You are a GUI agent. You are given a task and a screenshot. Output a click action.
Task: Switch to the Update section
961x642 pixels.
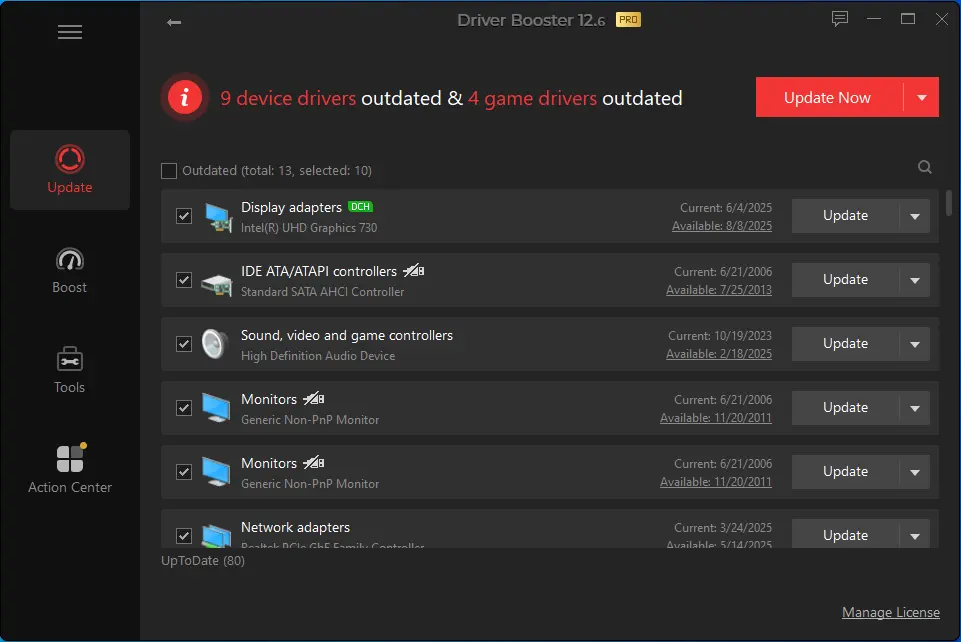pos(70,170)
